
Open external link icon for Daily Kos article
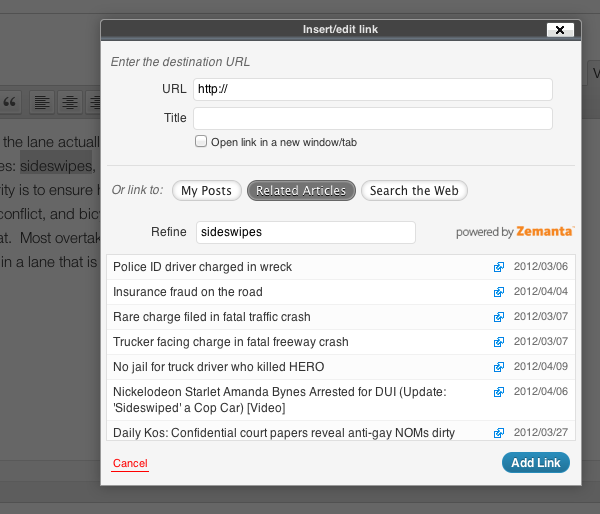pos(499,433)
